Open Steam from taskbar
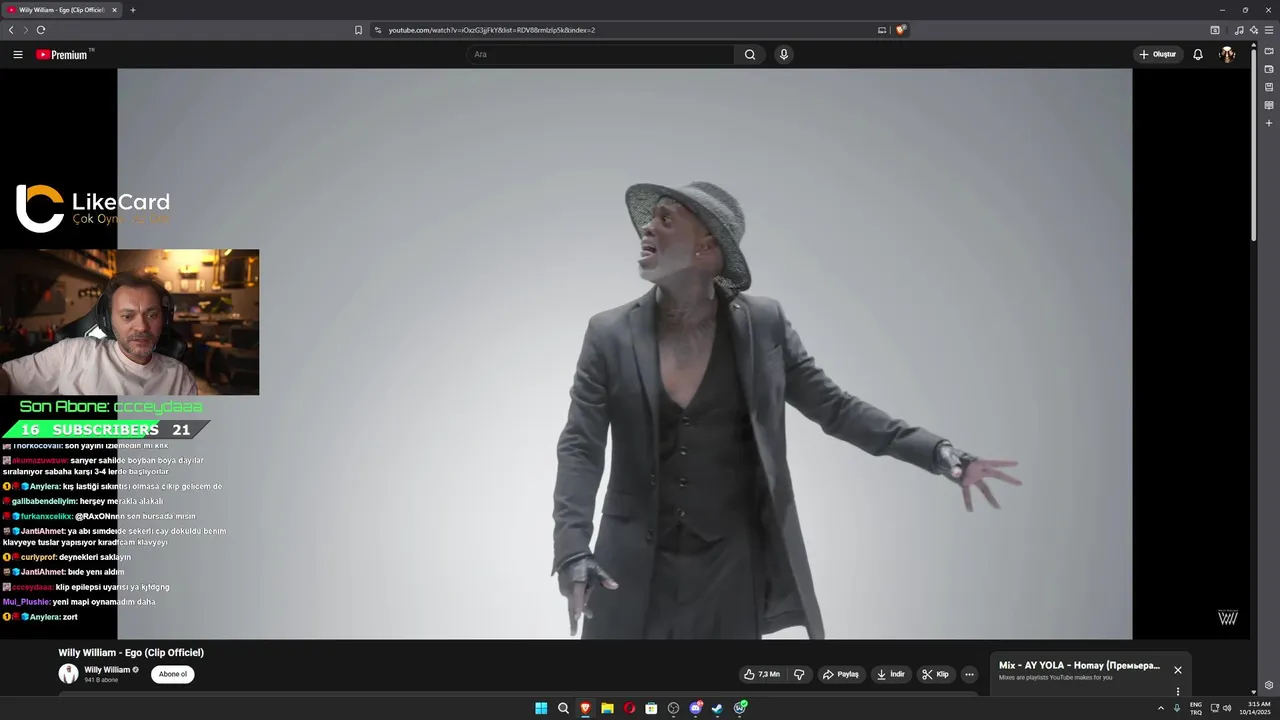 717,708
